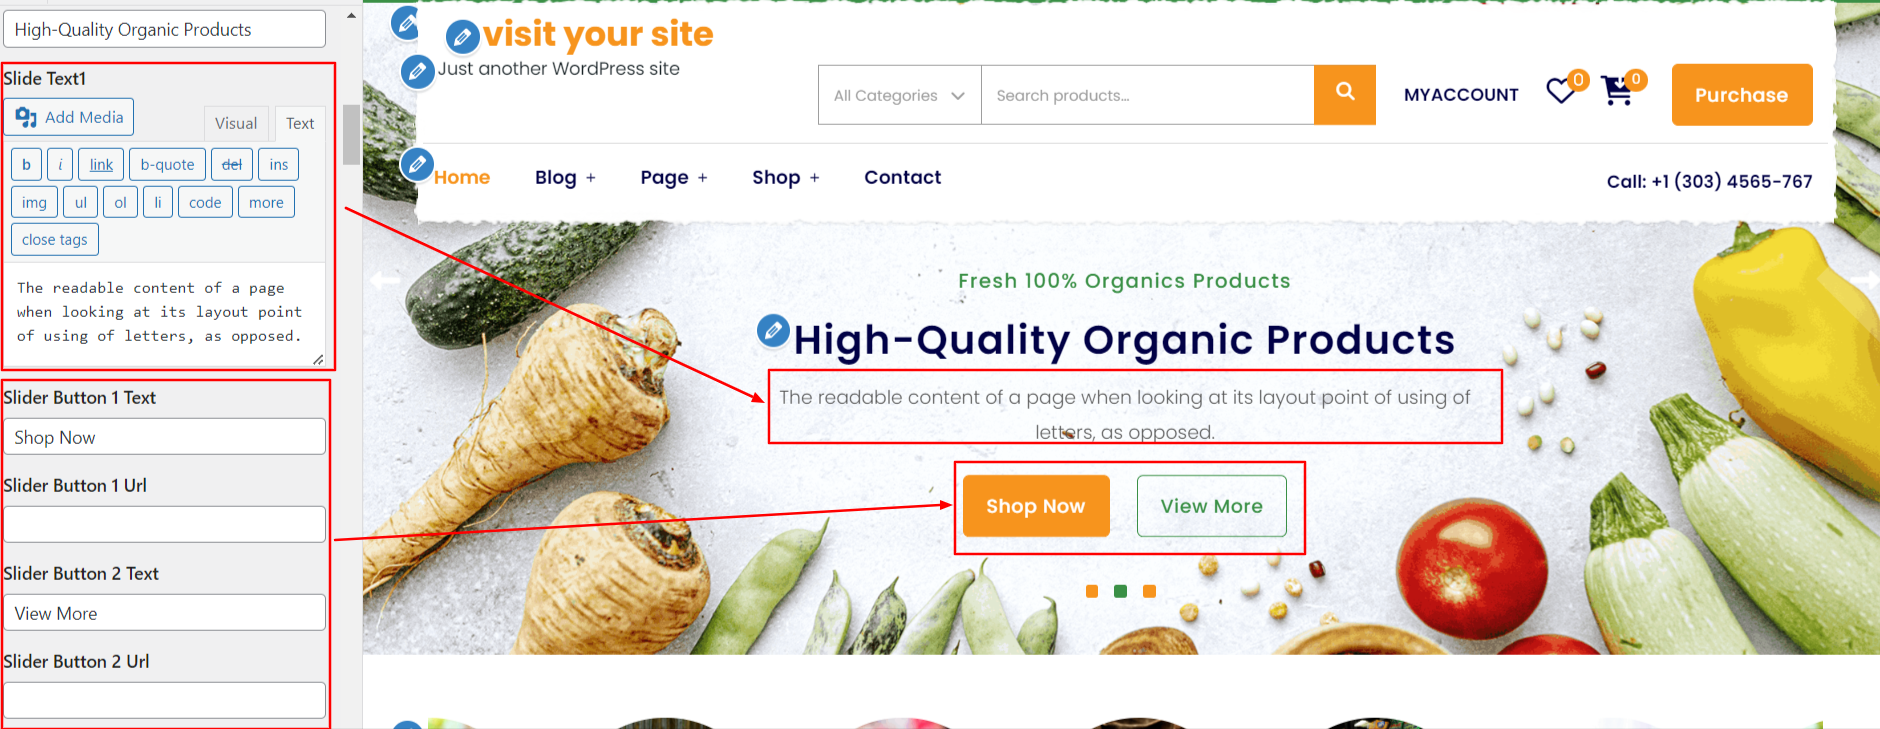The image size is (1880, 729).
Task: Click the Slider Button 1 Url field
Action: point(165,524)
